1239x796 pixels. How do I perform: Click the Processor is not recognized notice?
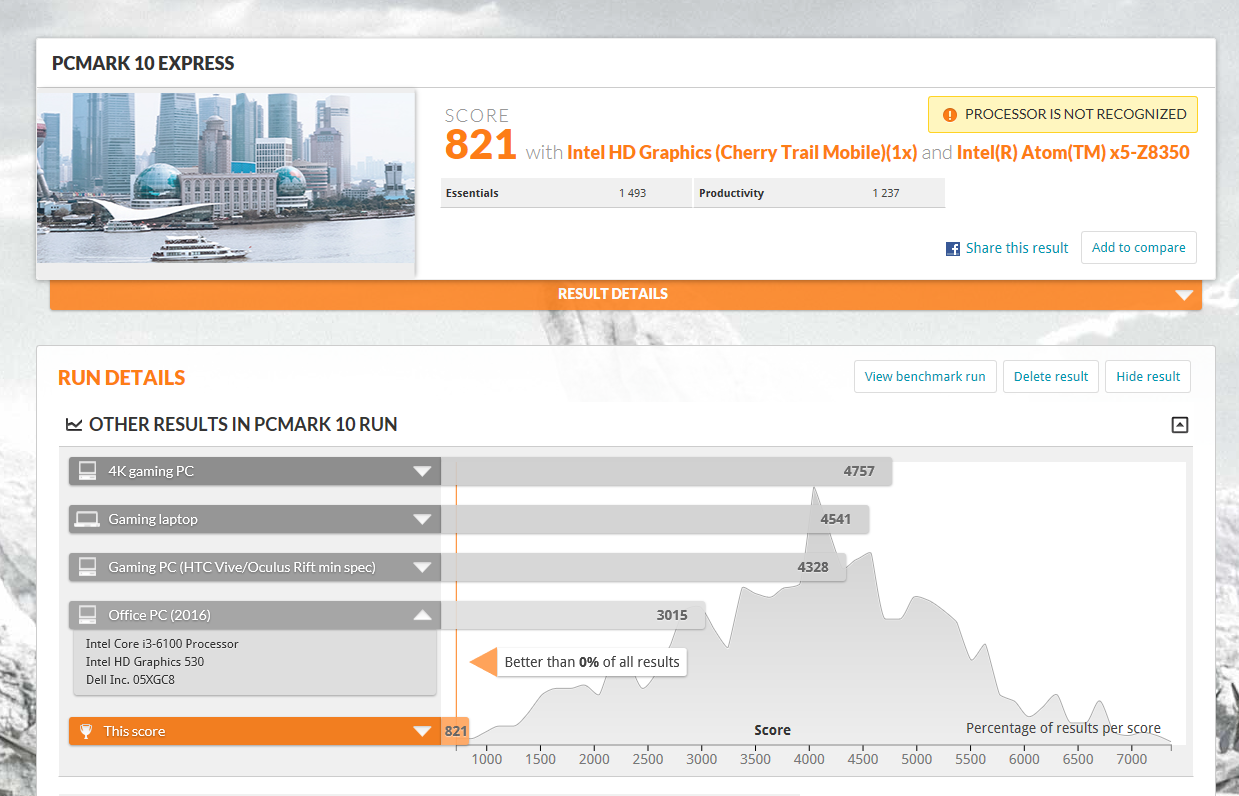(x=1063, y=115)
